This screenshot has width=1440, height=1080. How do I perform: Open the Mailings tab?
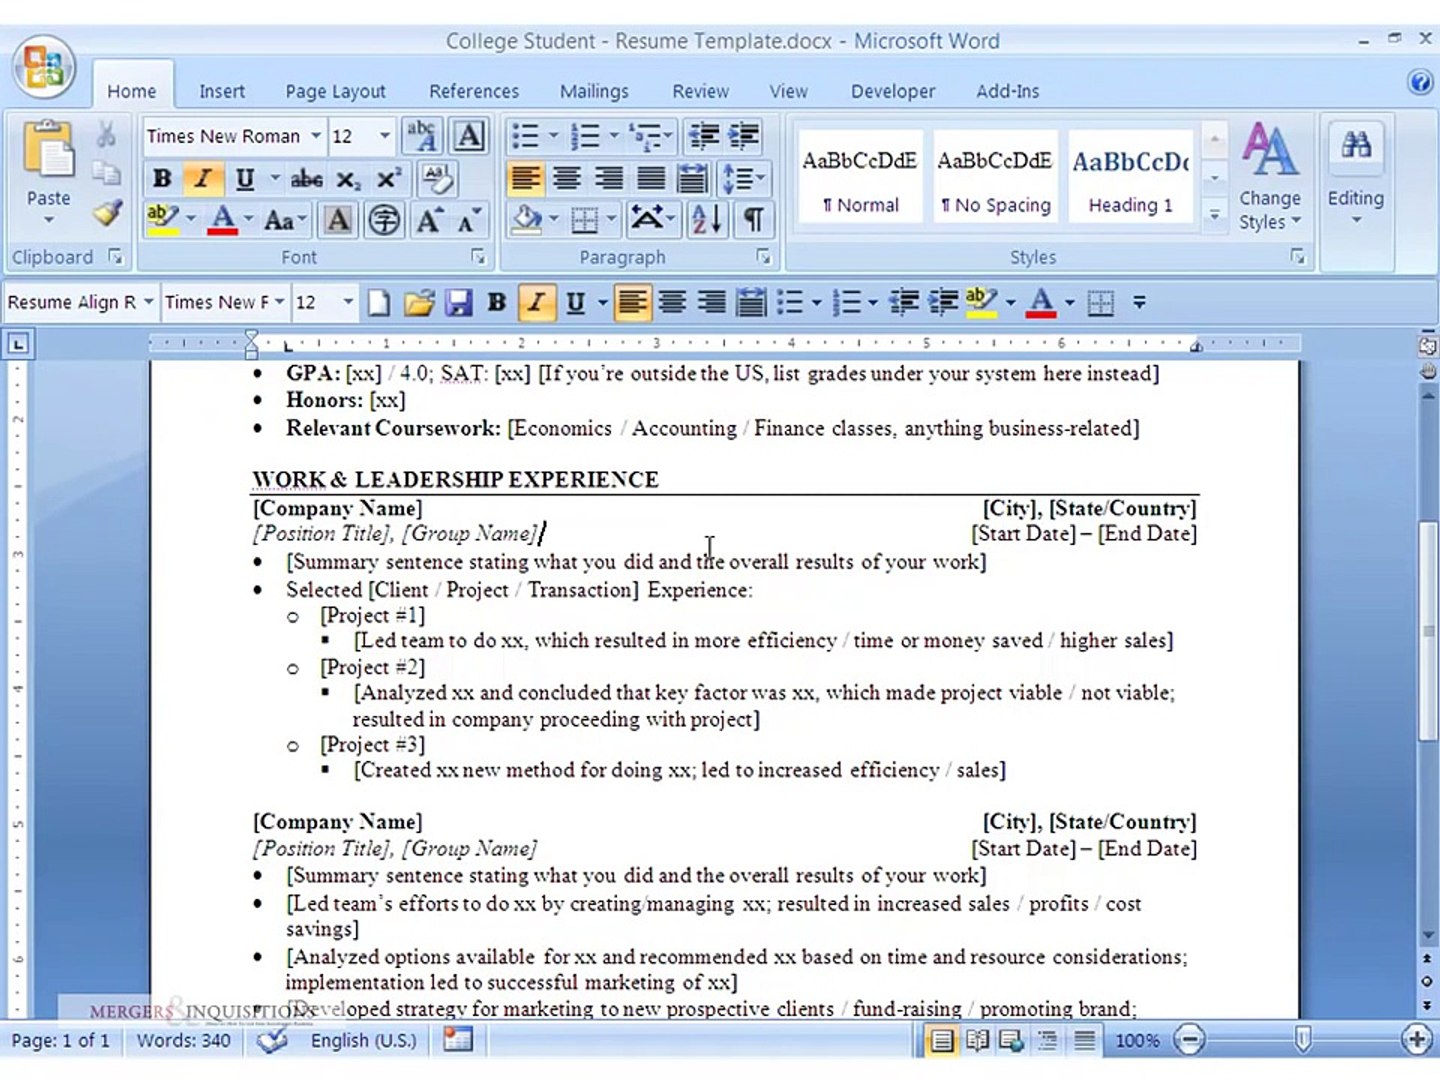(594, 91)
